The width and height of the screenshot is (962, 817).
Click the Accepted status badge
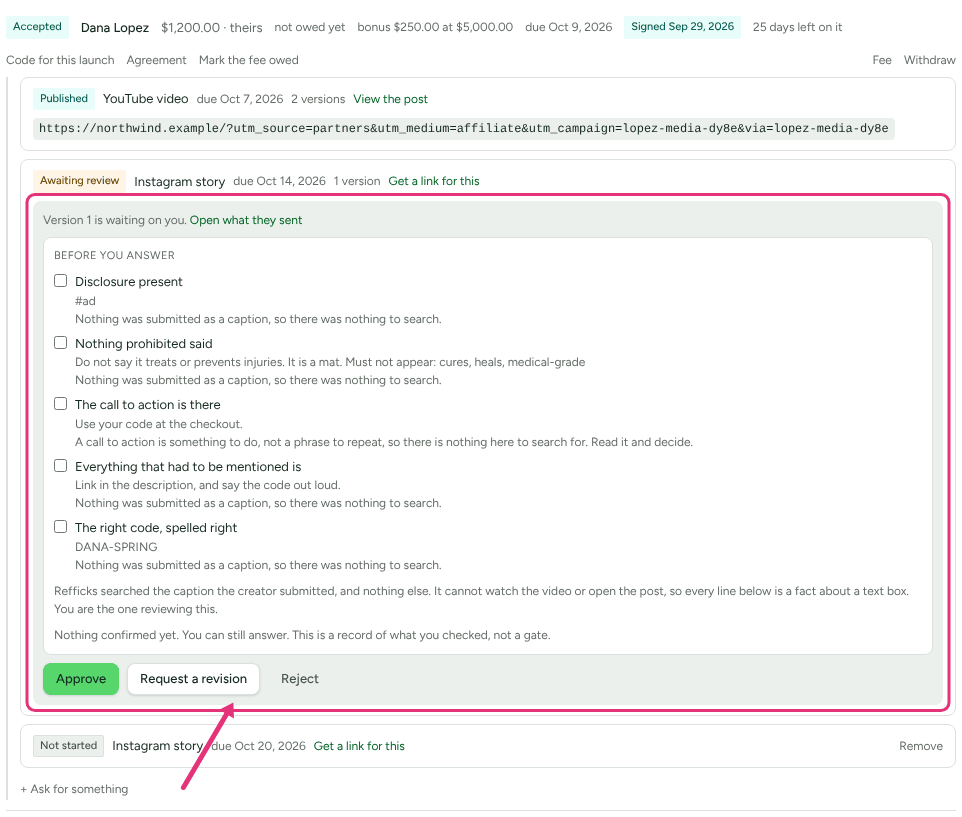(x=37, y=27)
